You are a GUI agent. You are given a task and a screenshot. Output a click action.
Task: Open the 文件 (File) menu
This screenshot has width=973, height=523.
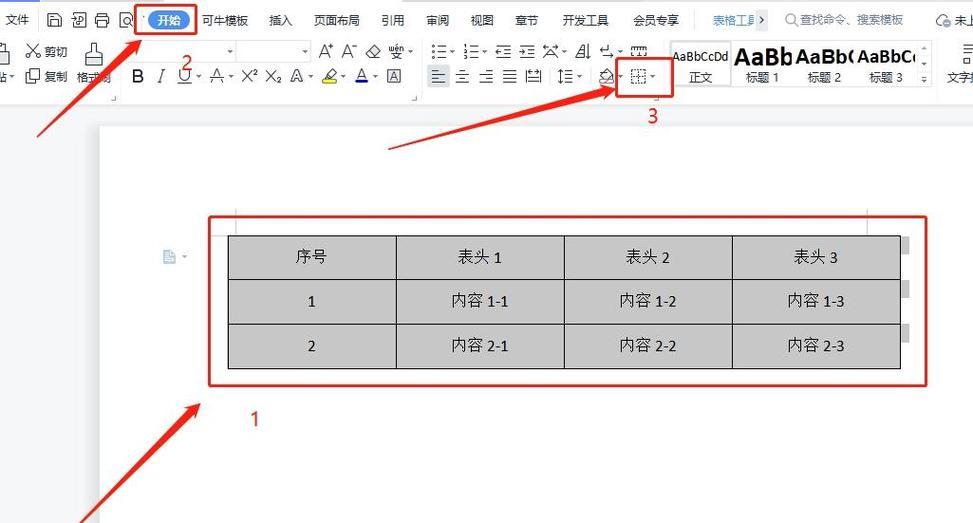pos(17,20)
